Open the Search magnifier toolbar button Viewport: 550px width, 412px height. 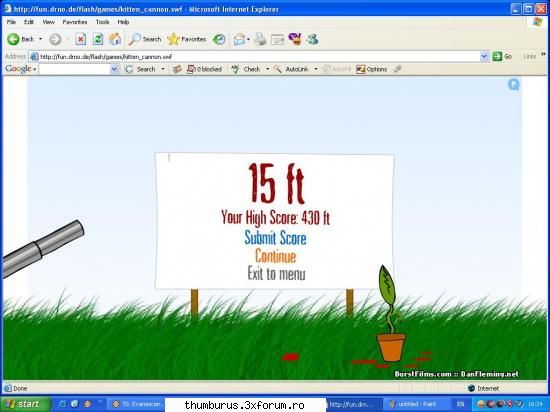(145, 39)
